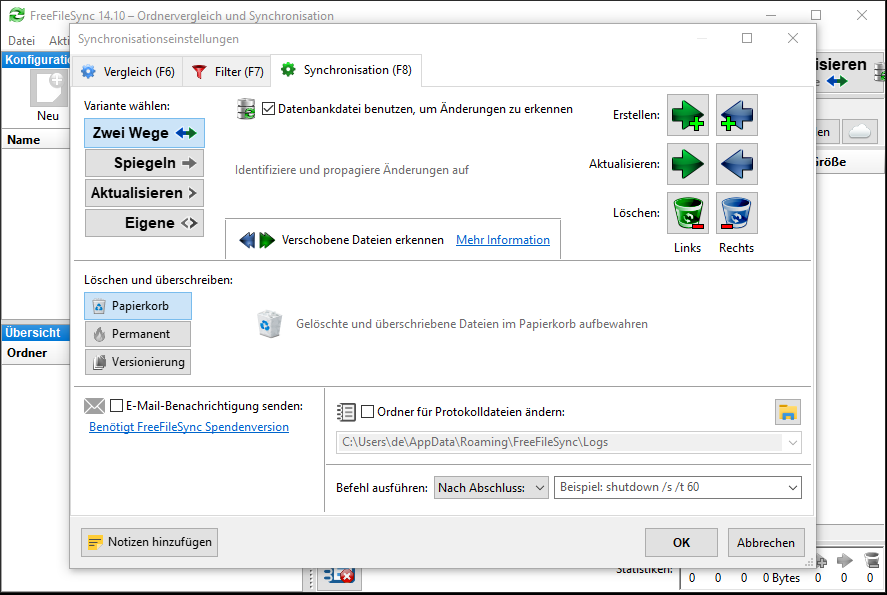Screen dimensions: 887x595
Task: Click the 'Befehl ausführen:' label
Action: (x=382, y=488)
